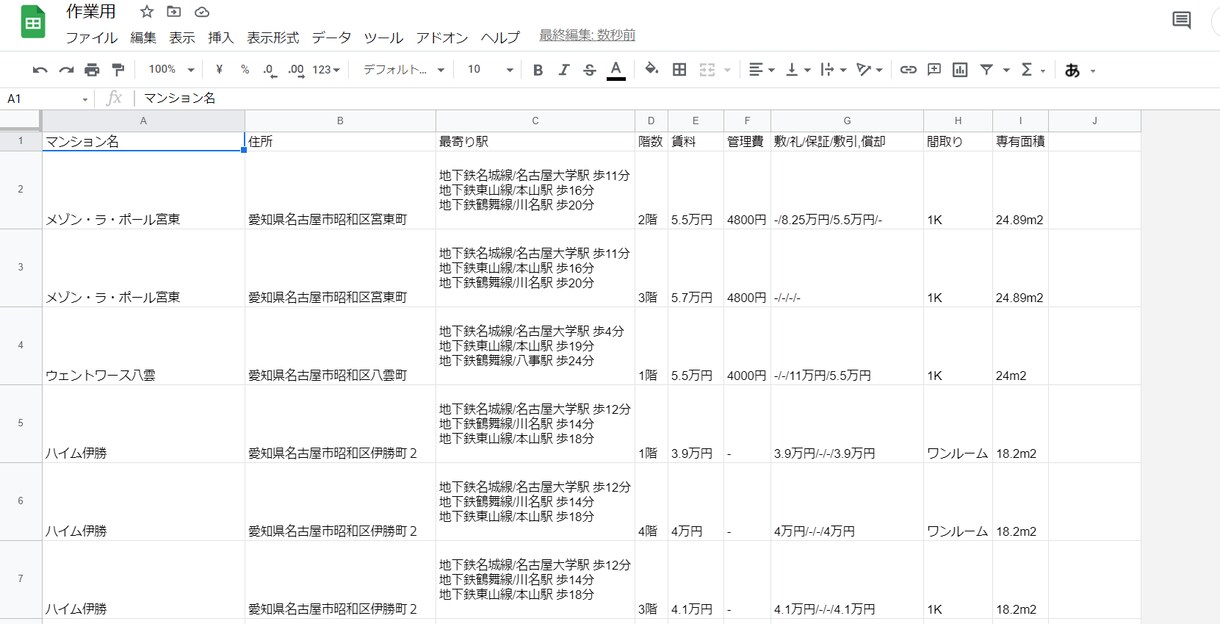Open filter views dropdown arrow
Image resolution: width=1220 pixels, height=624 pixels.
click(1006, 70)
